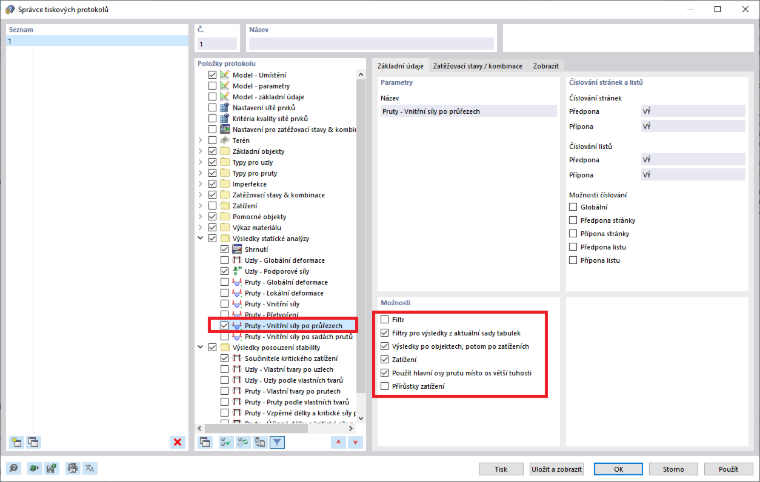Click the Číslování stránek Předpona field
Image resolution: width=760 pixels, height=482 pixels.
tap(693, 112)
